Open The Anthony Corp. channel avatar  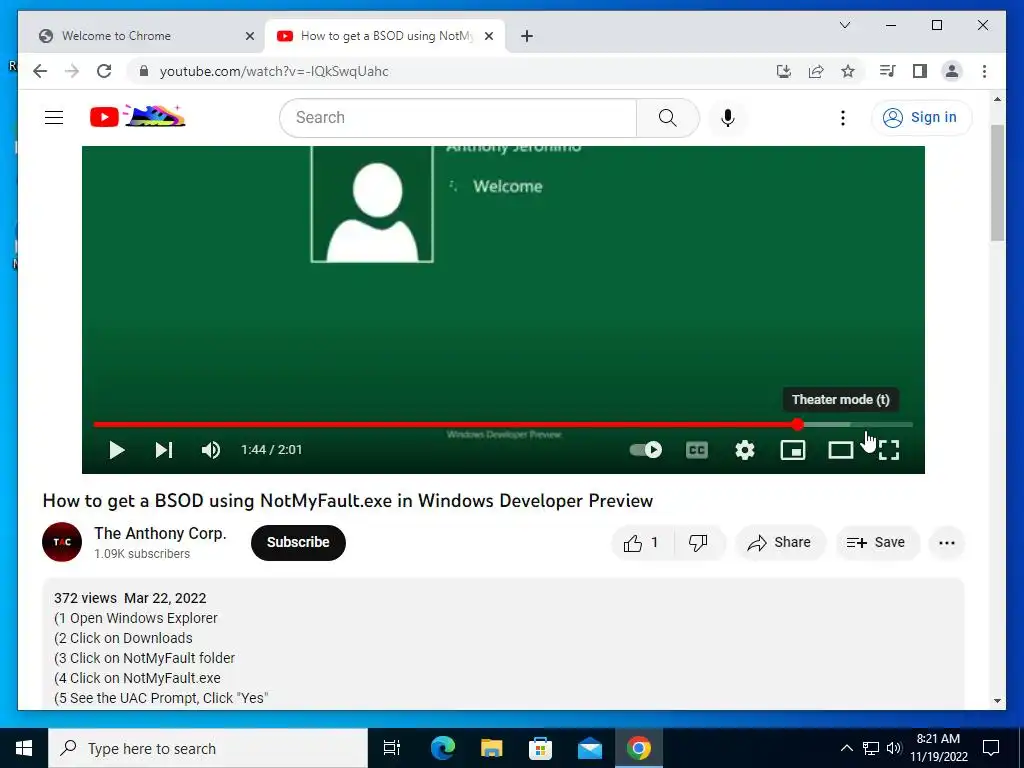[62, 542]
